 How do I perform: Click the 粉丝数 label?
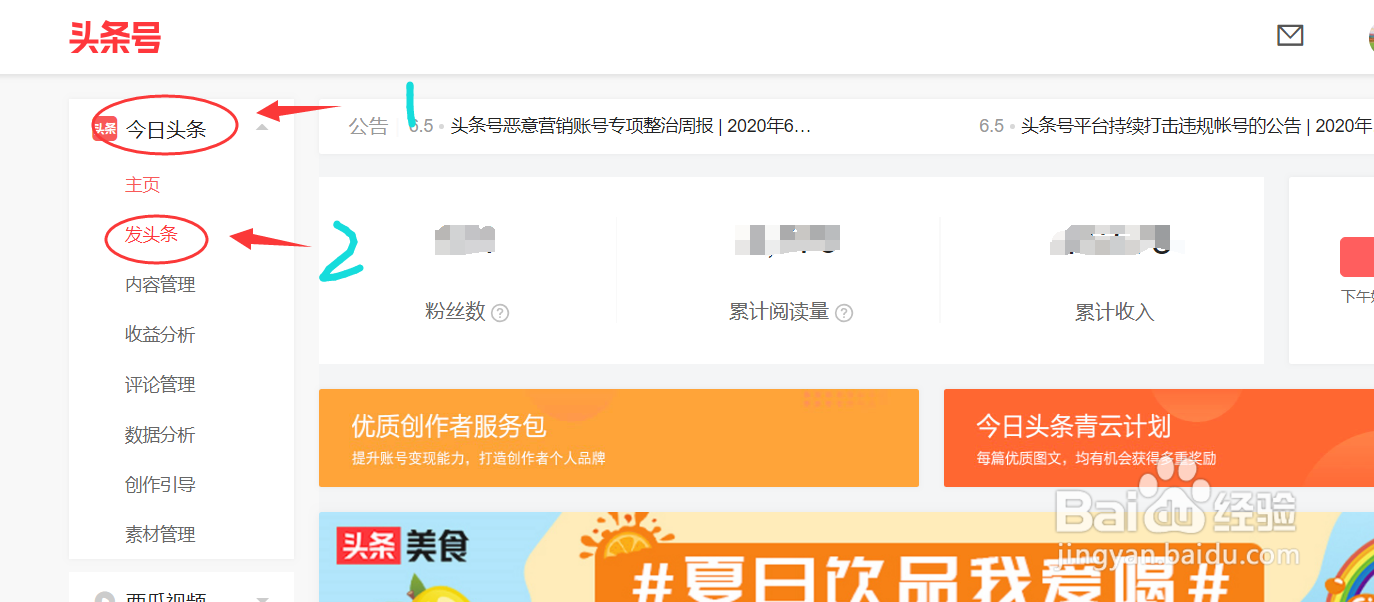click(455, 312)
